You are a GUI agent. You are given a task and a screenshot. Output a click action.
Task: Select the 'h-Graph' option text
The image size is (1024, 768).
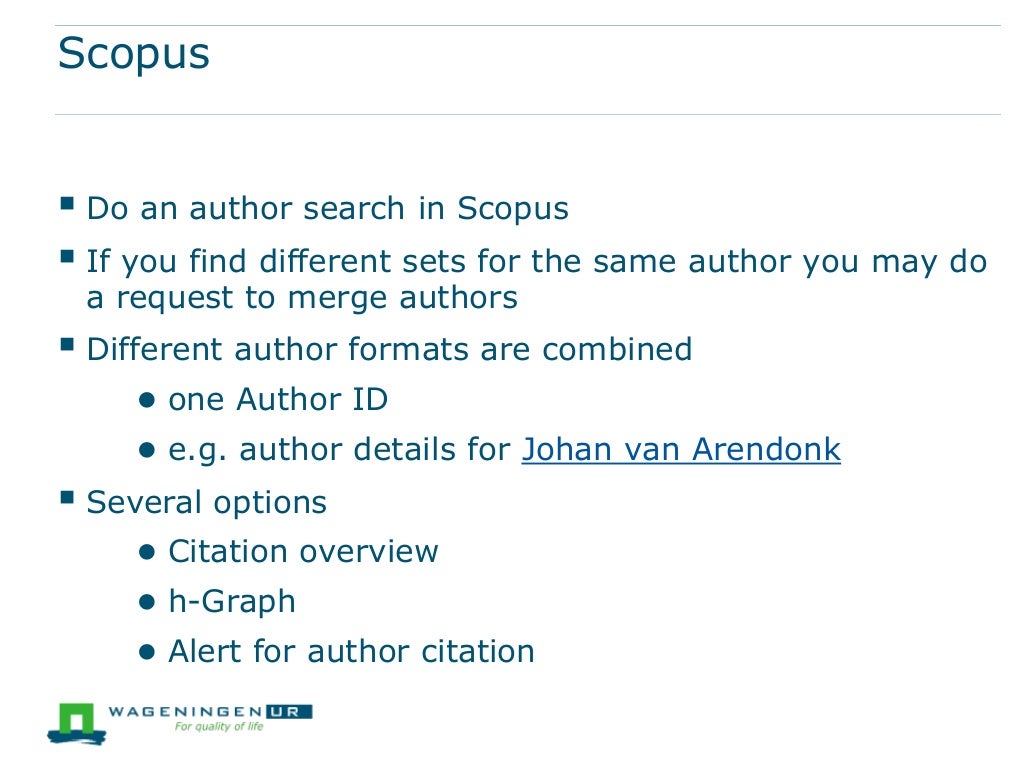232,601
